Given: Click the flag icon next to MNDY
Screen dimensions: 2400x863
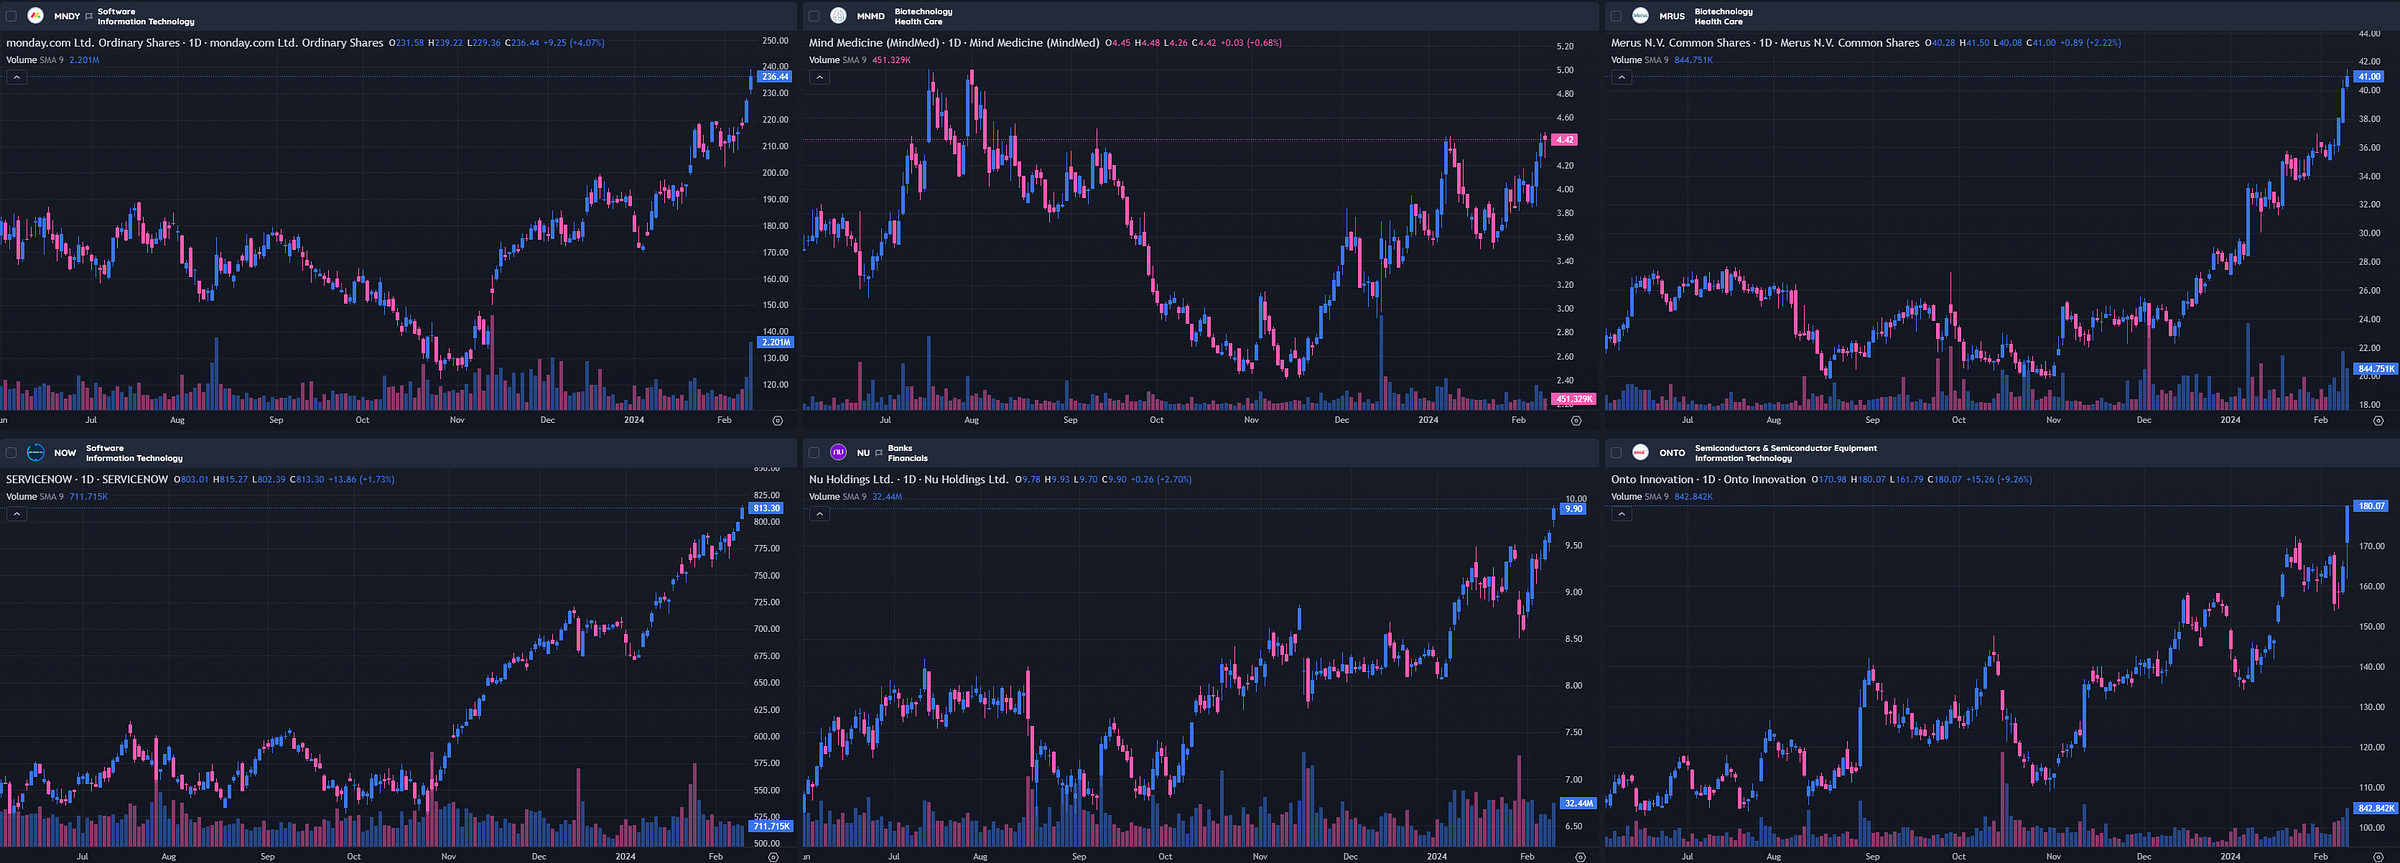Looking at the screenshot, I should [x=89, y=16].
